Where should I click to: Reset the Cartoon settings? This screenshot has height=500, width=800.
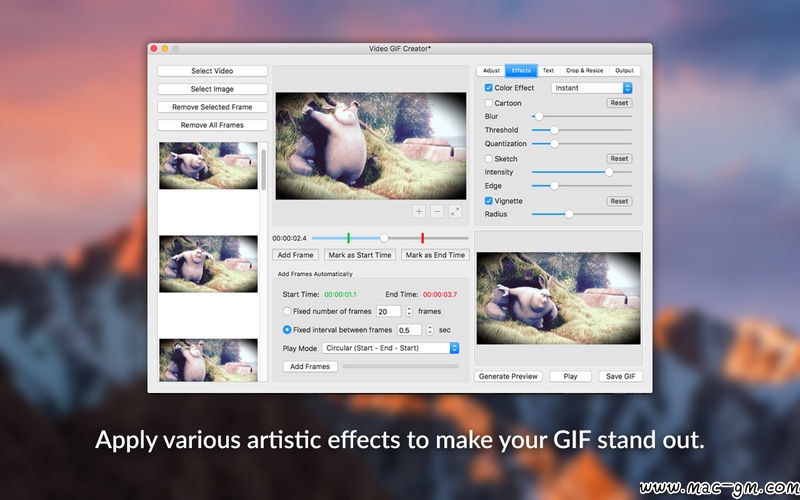[x=619, y=103]
